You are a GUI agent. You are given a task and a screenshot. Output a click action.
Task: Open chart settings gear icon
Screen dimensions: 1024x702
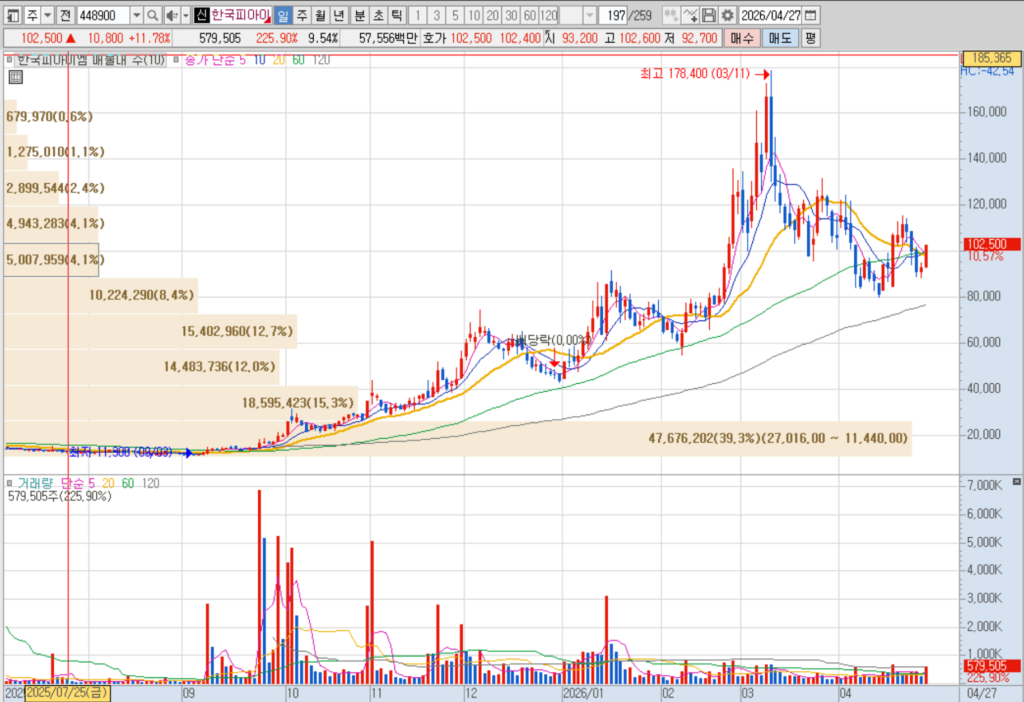727,15
